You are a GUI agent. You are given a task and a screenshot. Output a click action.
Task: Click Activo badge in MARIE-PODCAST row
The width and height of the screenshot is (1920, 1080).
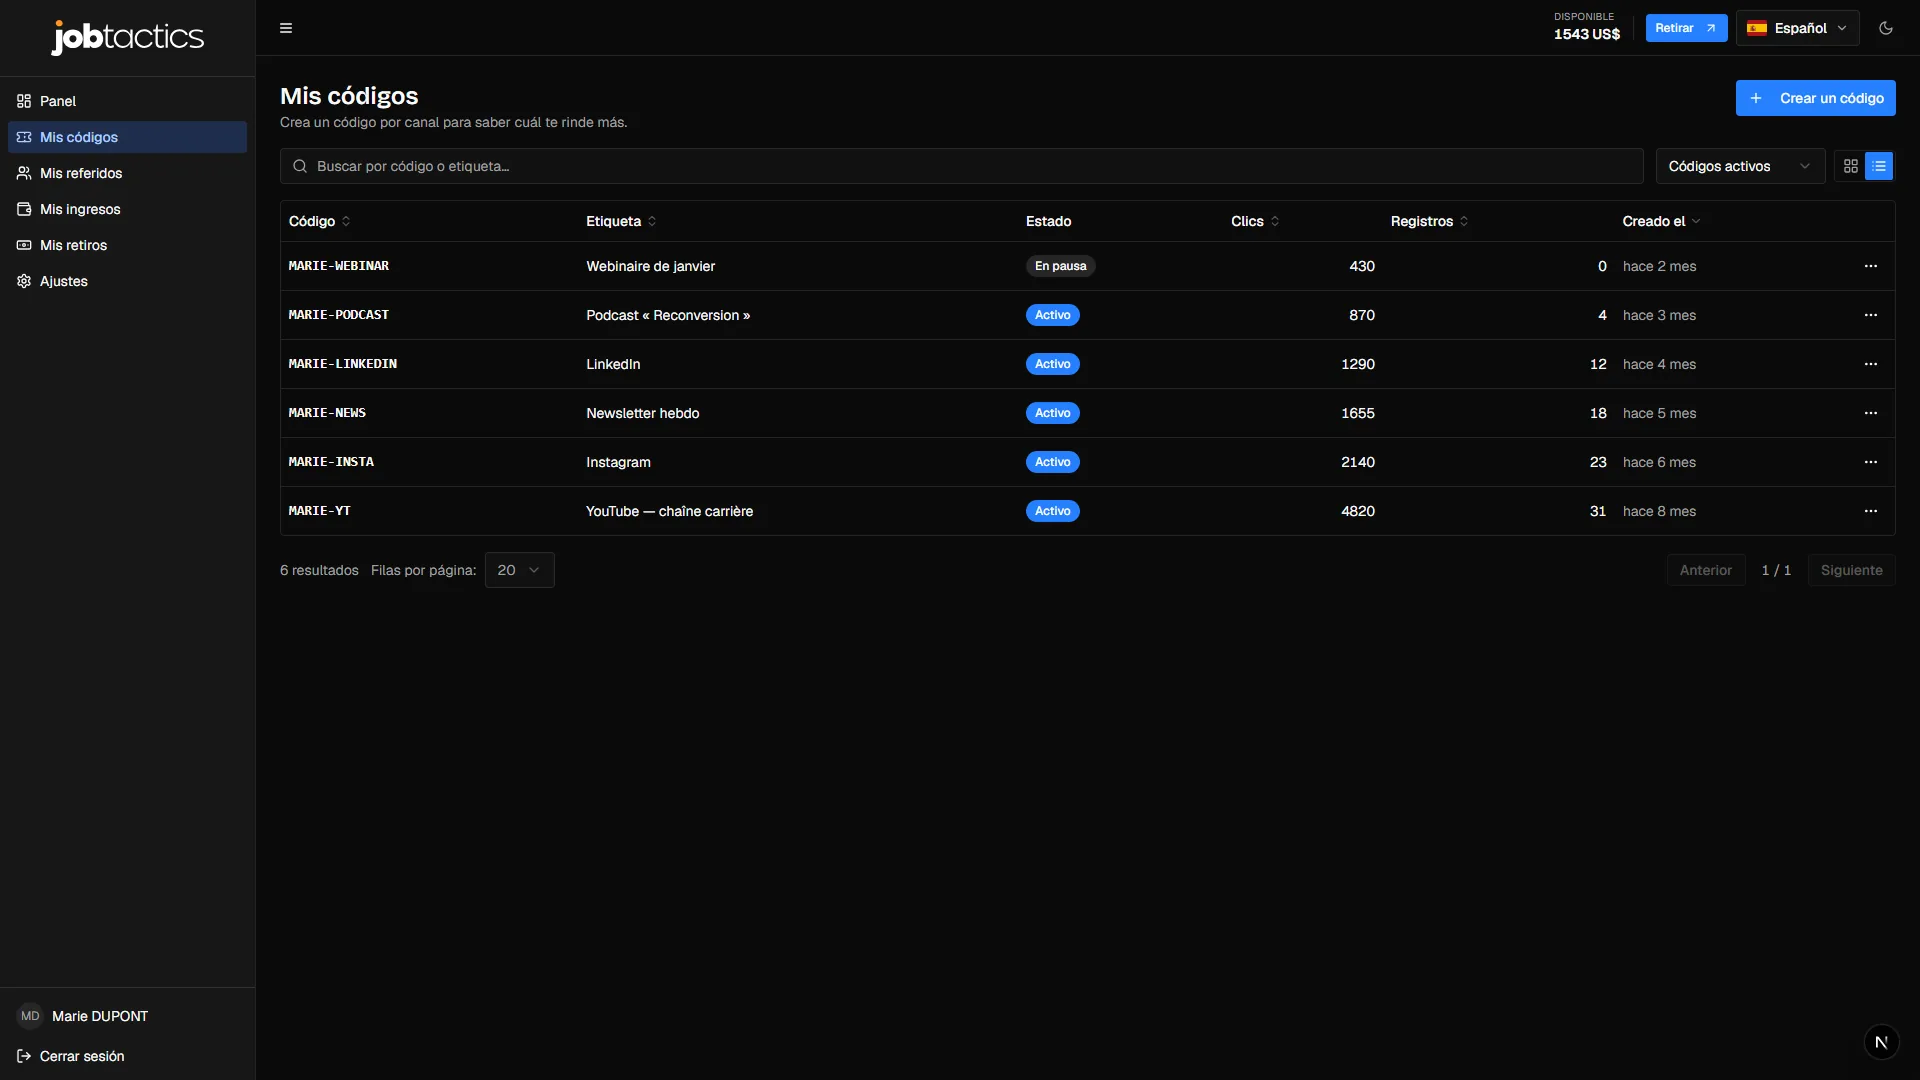point(1052,315)
